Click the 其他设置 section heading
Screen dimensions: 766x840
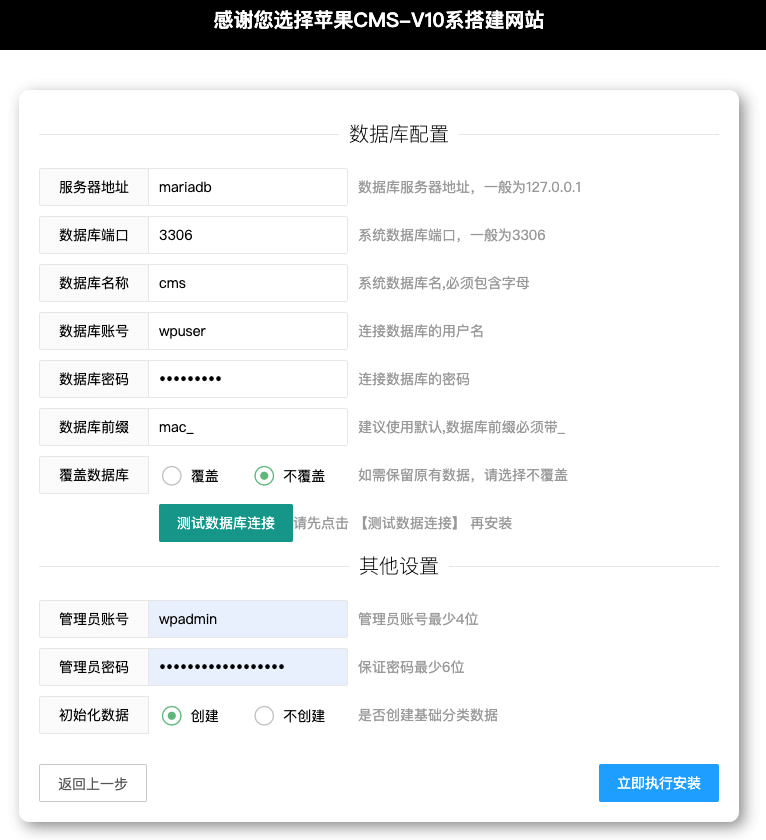(x=399, y=566)
